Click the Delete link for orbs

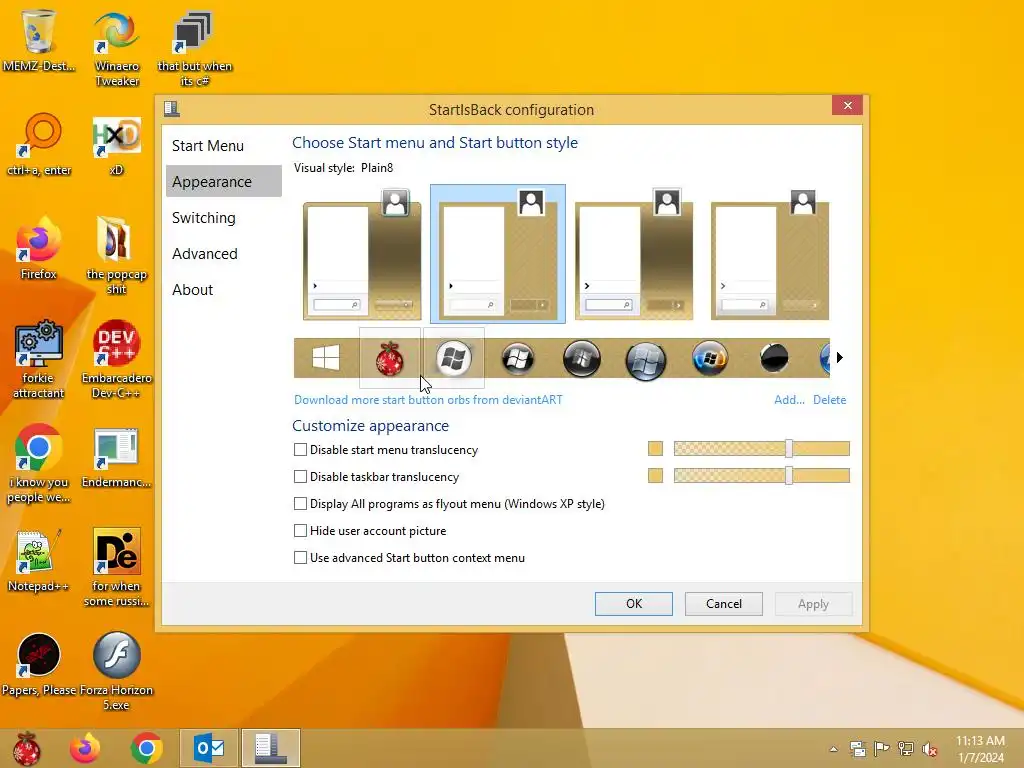tap(829, 400)
